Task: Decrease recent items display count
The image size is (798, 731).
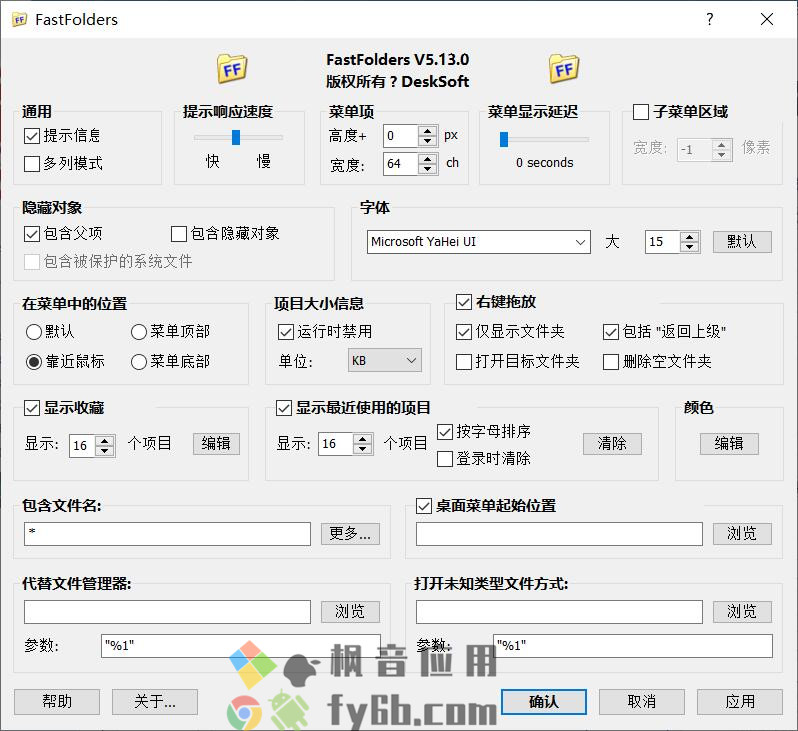Action: tap(362, 449)
